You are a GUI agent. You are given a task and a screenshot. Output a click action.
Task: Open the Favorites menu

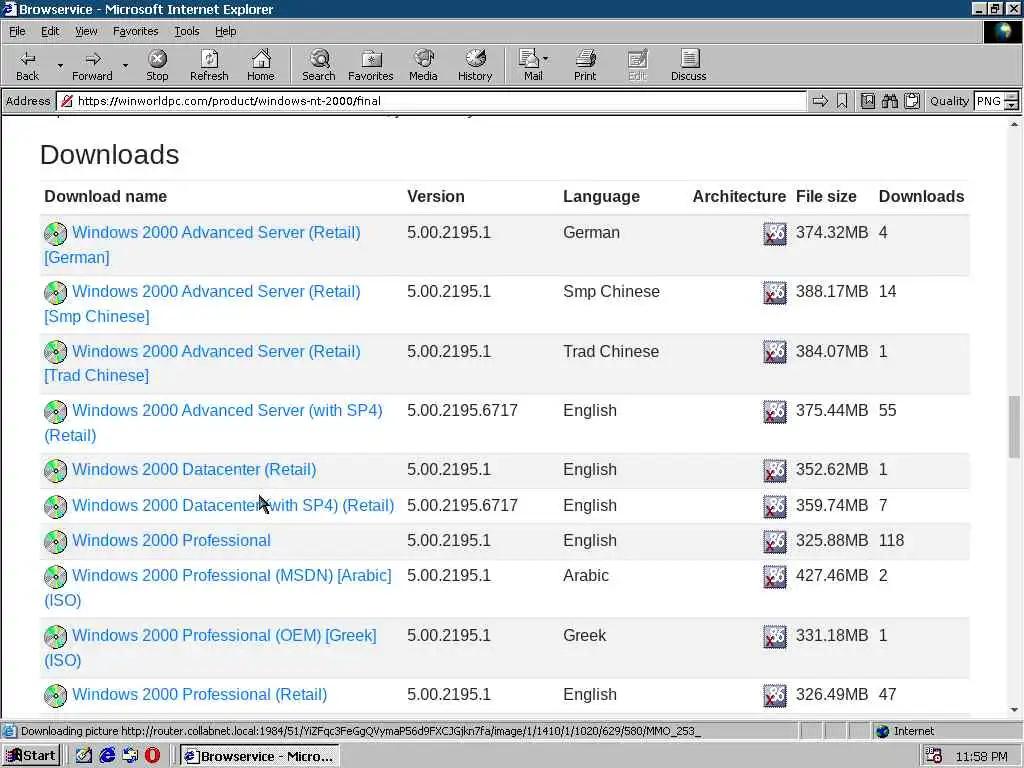135,31
